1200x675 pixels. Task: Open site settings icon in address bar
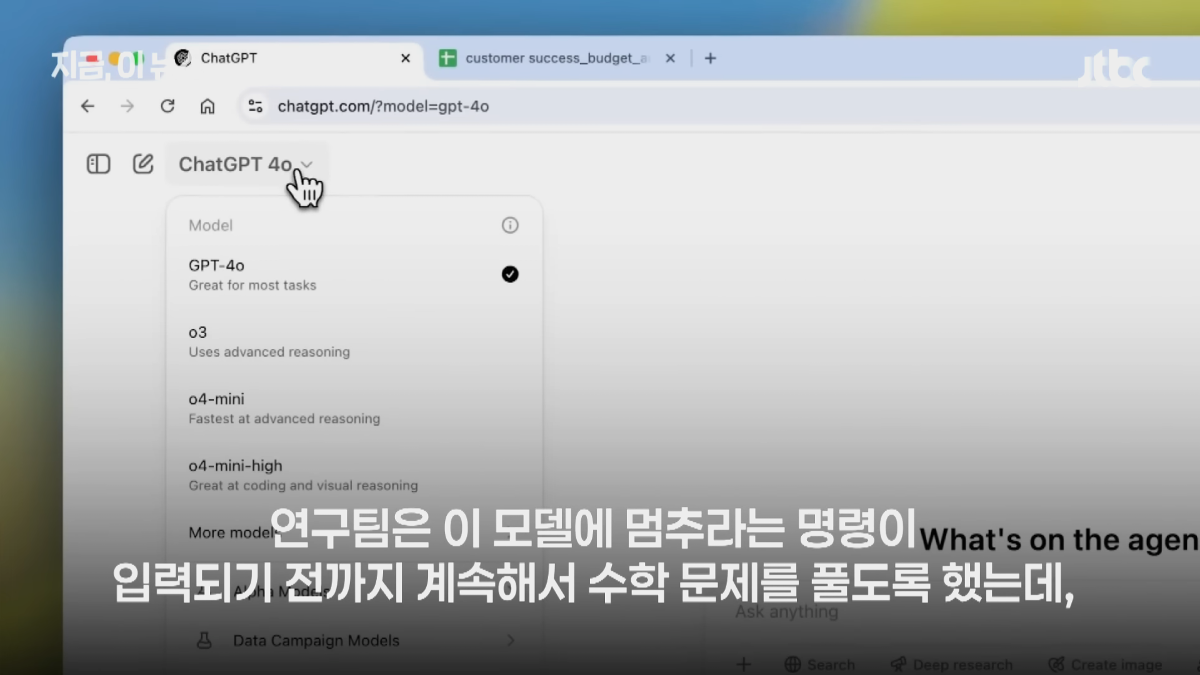[x=255, y=106]
